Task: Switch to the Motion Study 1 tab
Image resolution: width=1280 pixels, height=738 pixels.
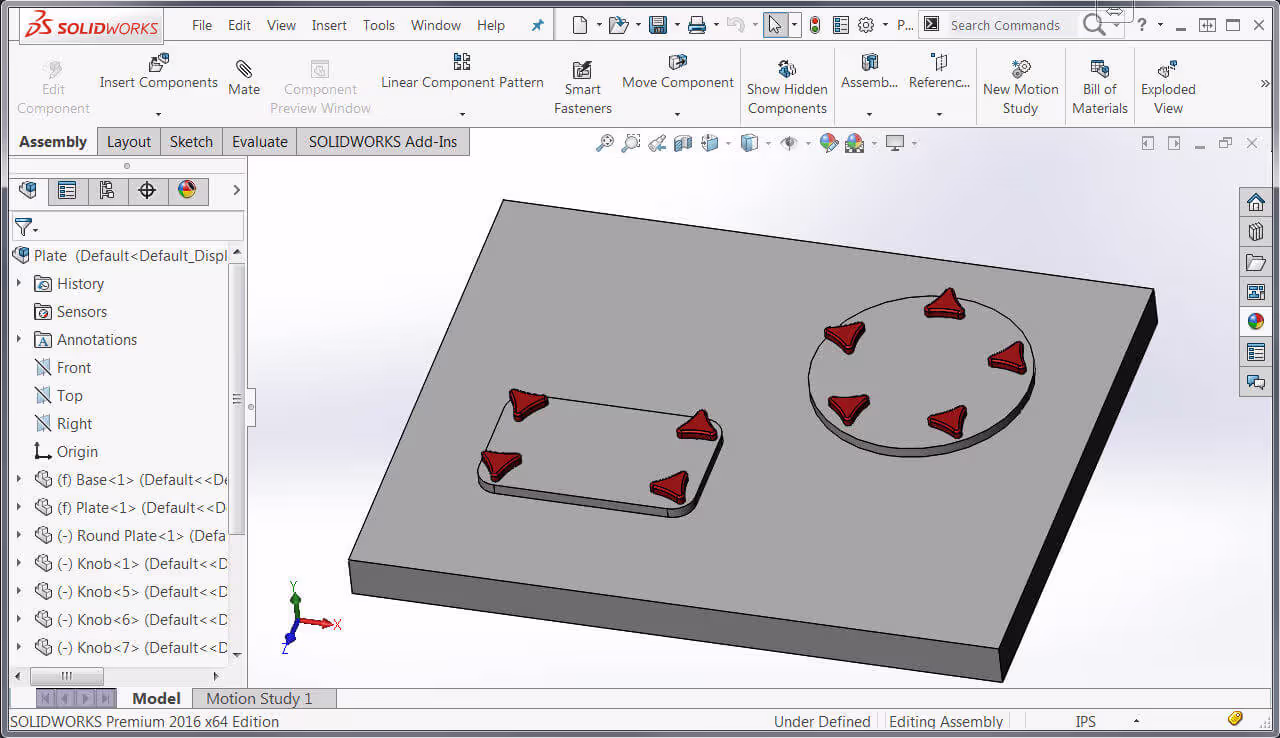Action: tap(260, 698)
